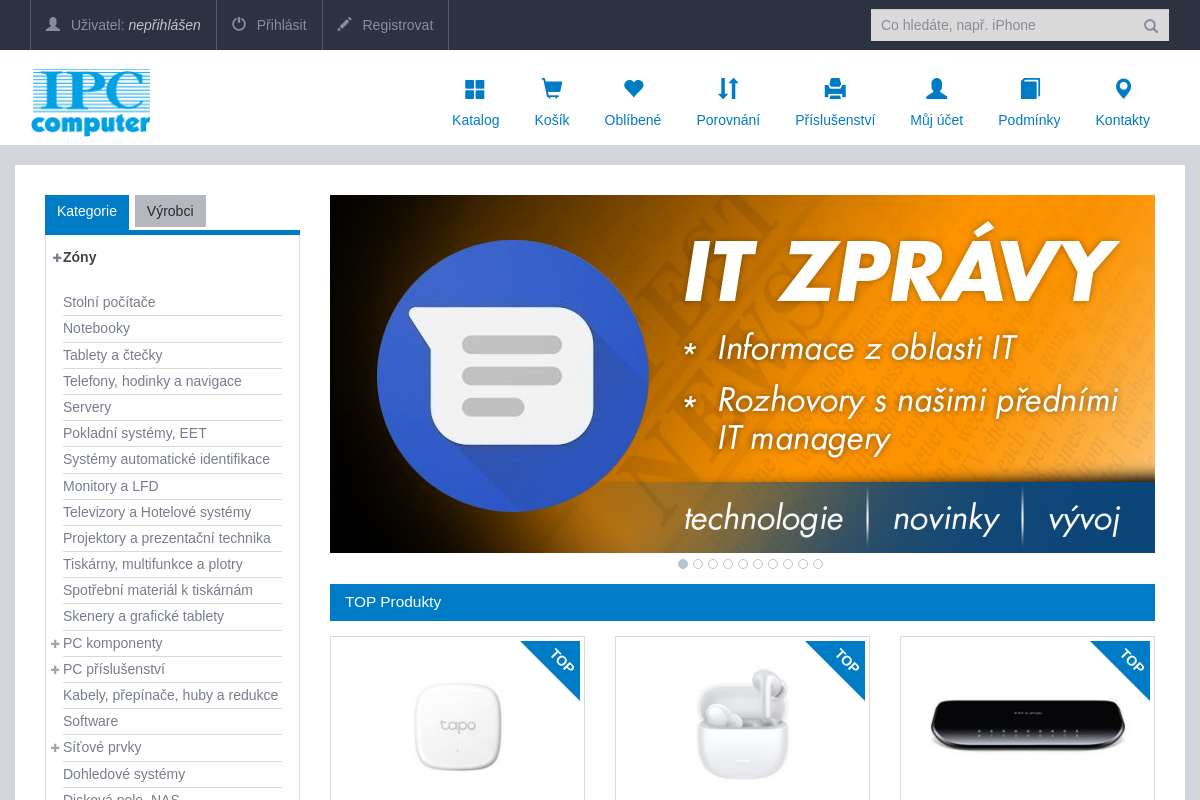Expand the Zóny category plus
The height and width of the screenshot is (800, 1200).
click(x=57, y=258)
